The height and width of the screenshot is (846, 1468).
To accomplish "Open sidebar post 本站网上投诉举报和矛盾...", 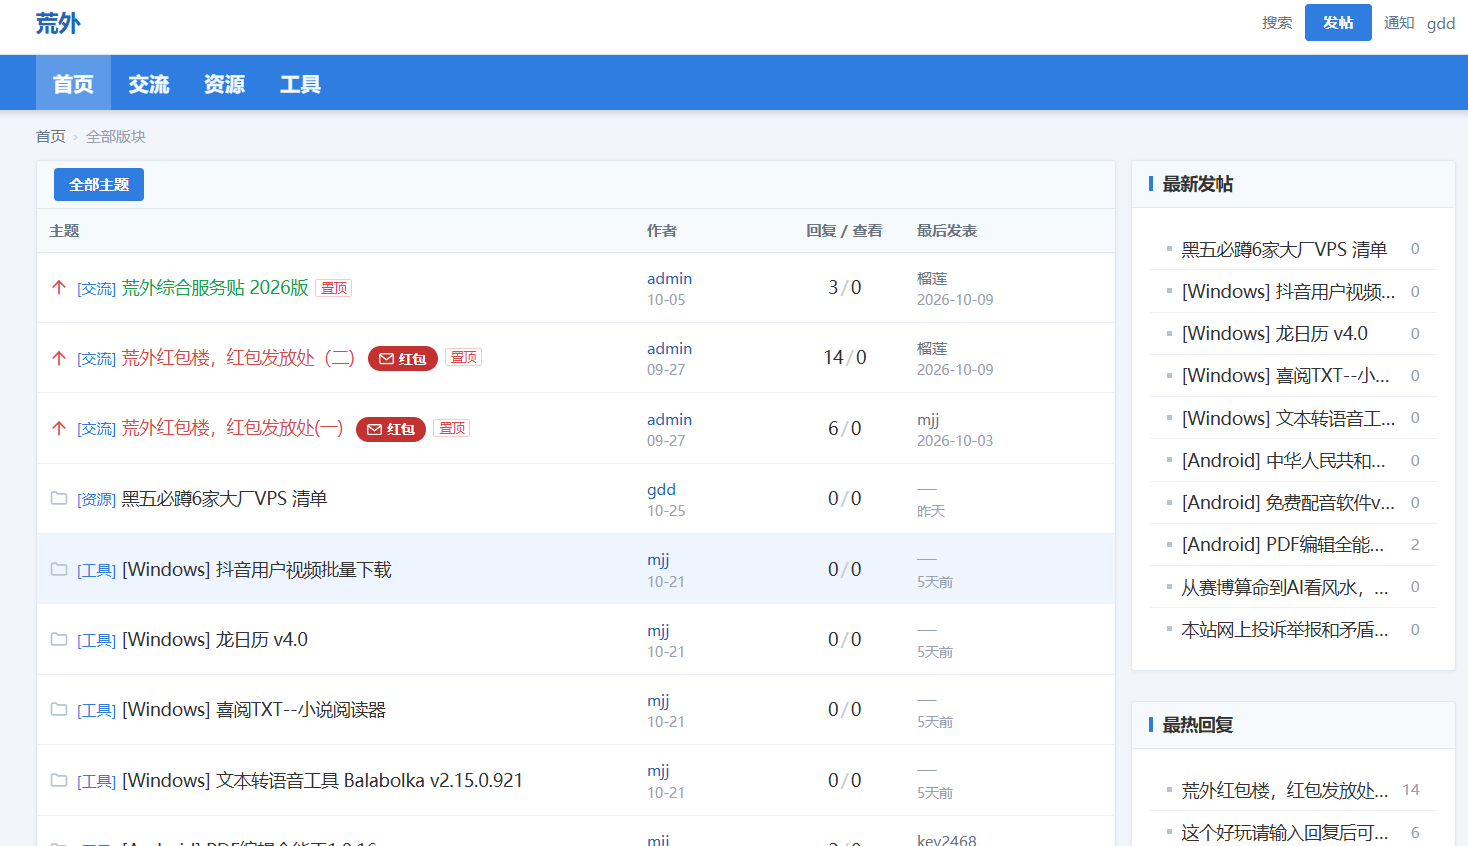I will (1285, 629).
